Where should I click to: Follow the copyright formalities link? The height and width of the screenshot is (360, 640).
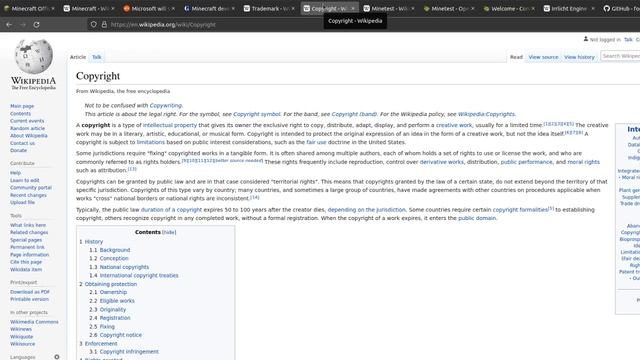pos(520,209)
